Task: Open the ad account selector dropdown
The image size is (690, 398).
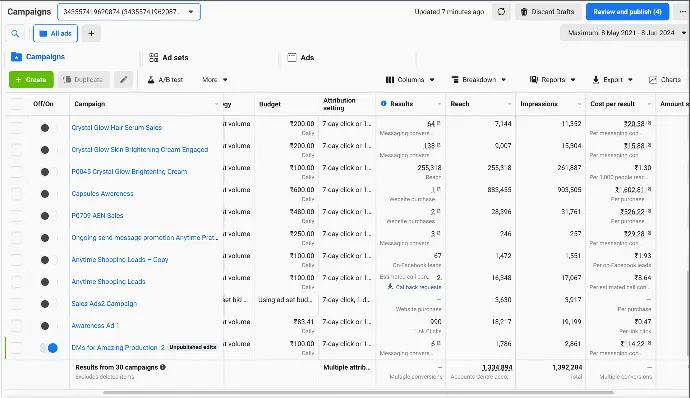Action: (x=129, y=12)
